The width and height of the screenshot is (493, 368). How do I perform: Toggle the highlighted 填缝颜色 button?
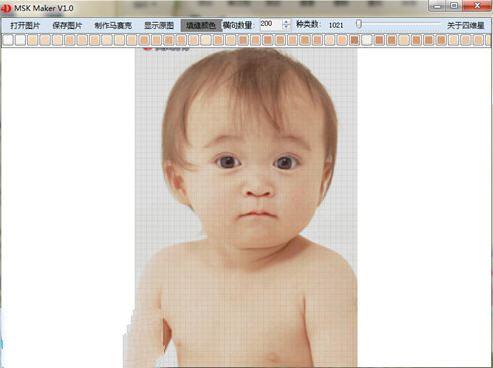[201, 25]
